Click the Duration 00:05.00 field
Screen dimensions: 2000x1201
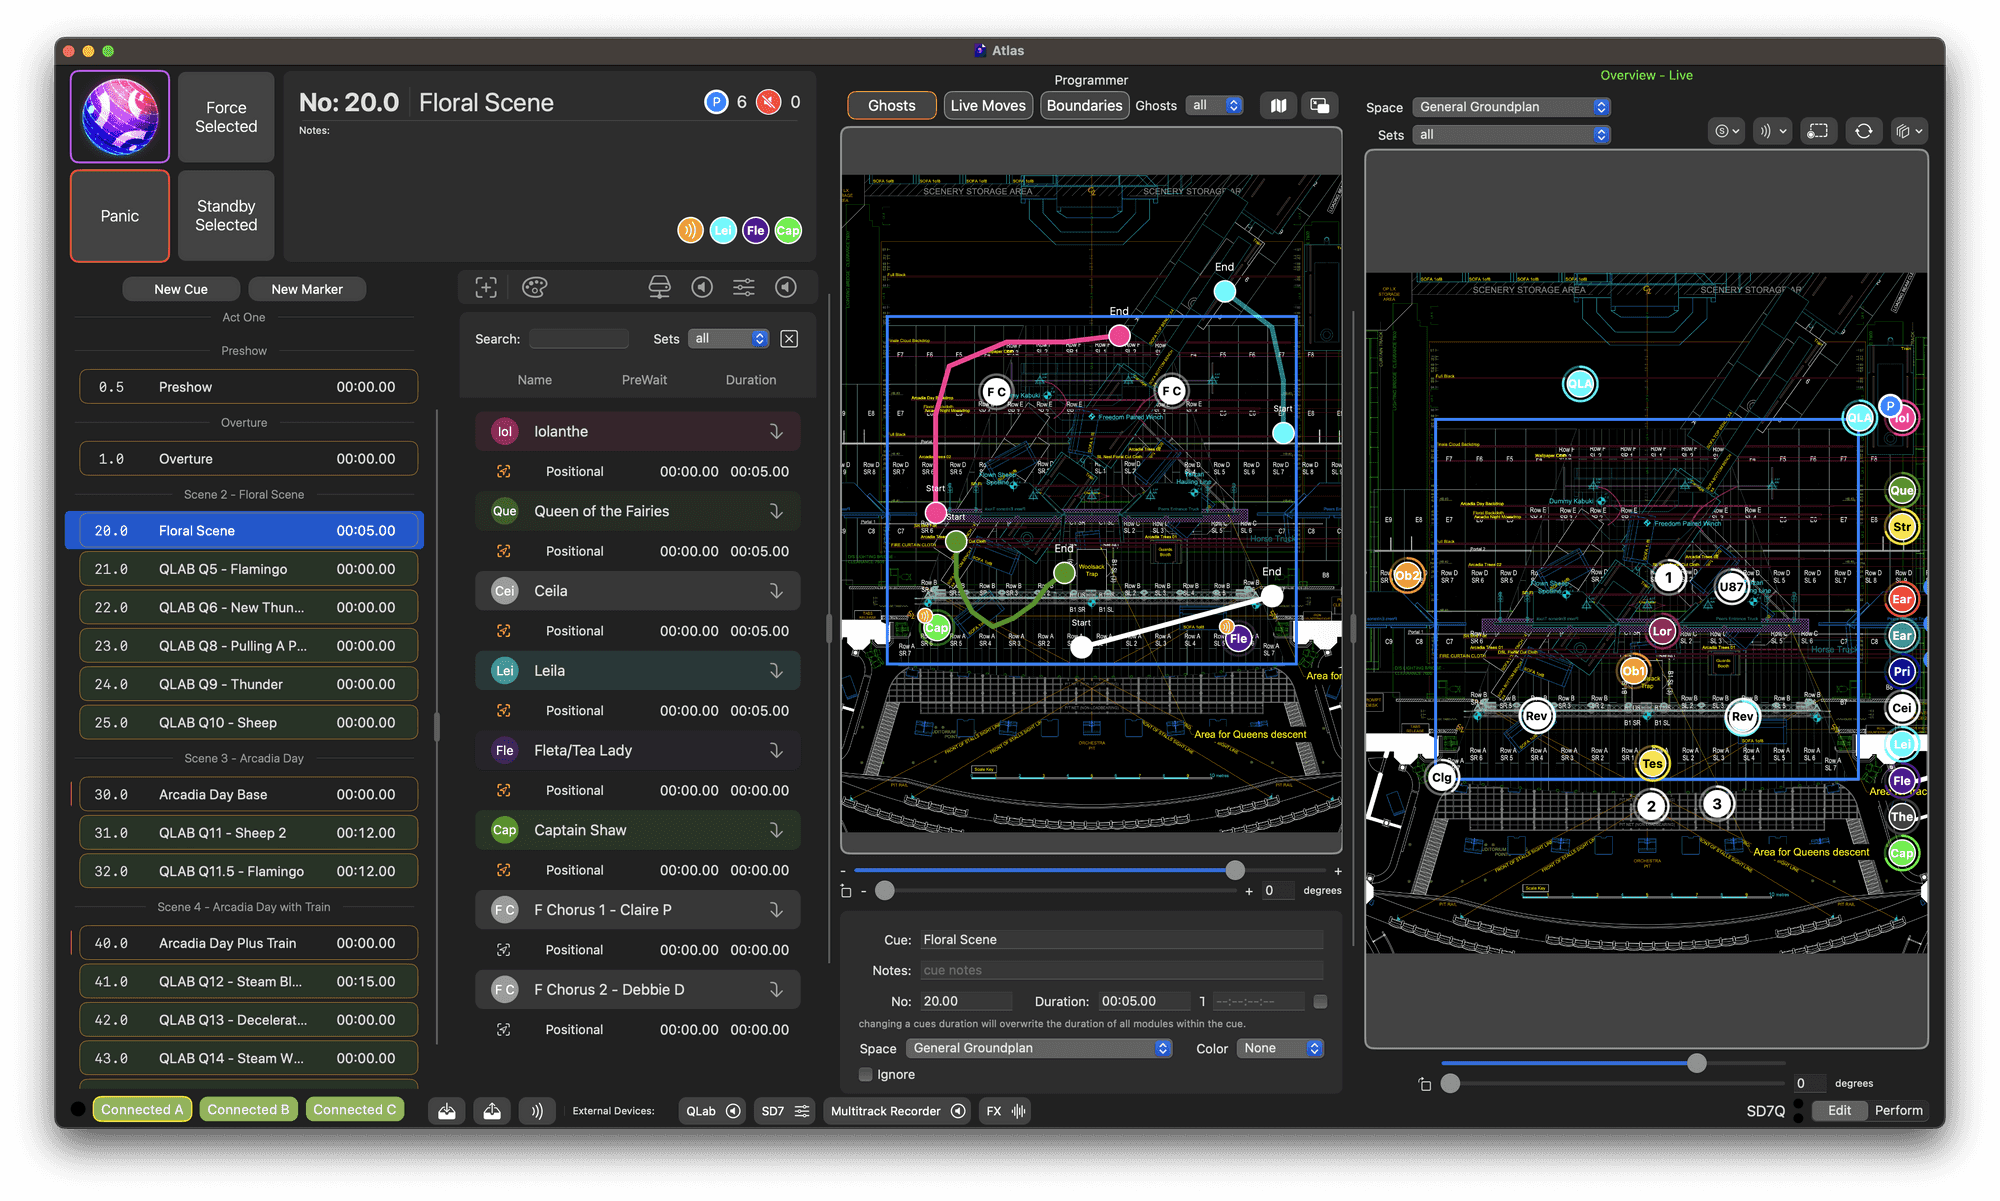pos(1143,1002)
